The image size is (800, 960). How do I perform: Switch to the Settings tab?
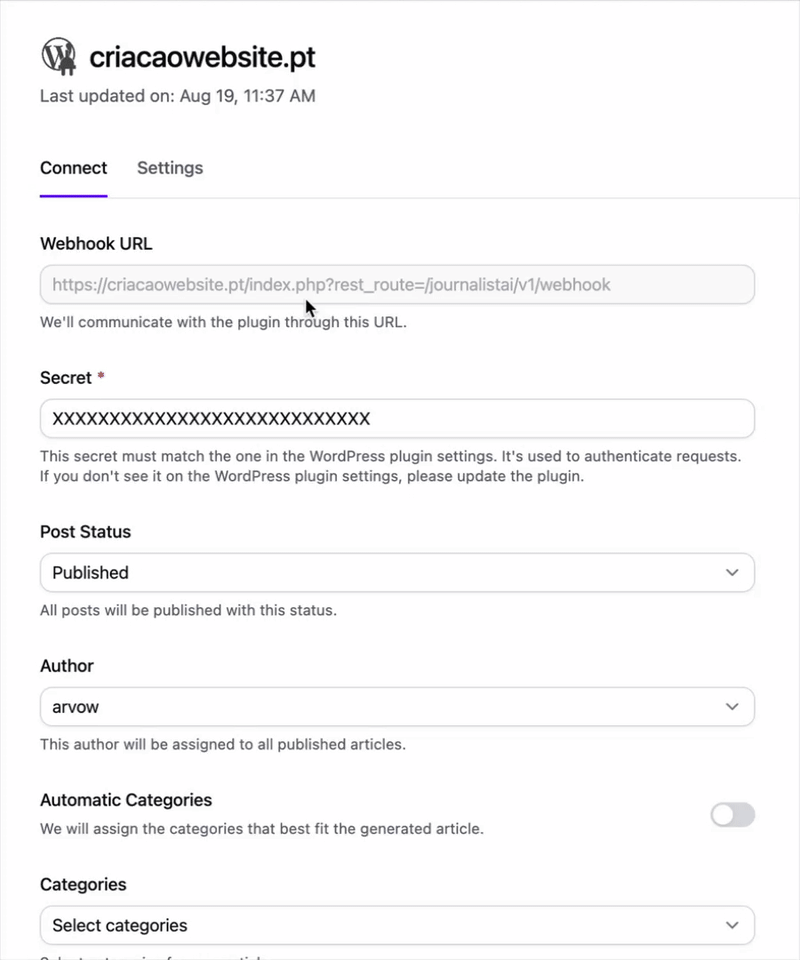[170, 168]
